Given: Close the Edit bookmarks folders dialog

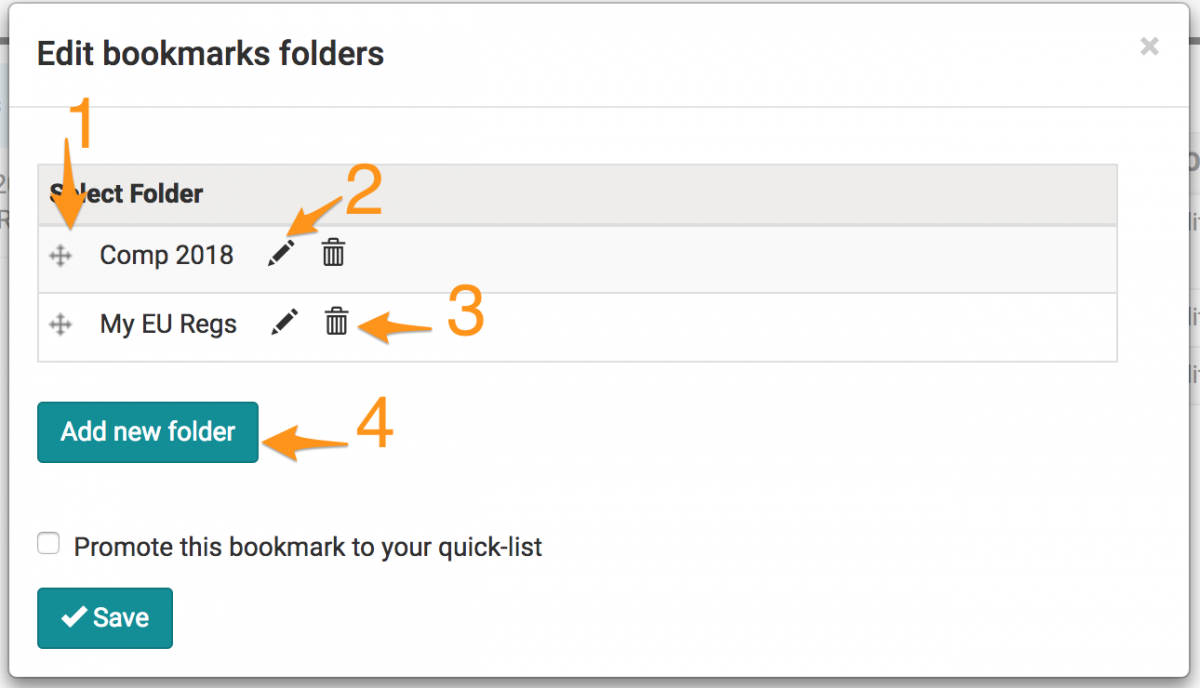Looking at the screenshot, I should click(x=1149, y=46).
